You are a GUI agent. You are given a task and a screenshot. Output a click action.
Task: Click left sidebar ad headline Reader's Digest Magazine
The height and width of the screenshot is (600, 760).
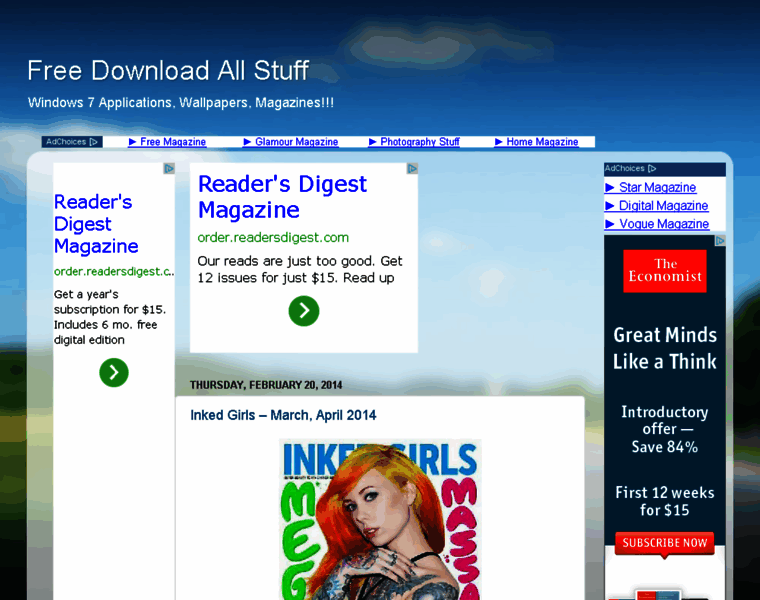96,224
